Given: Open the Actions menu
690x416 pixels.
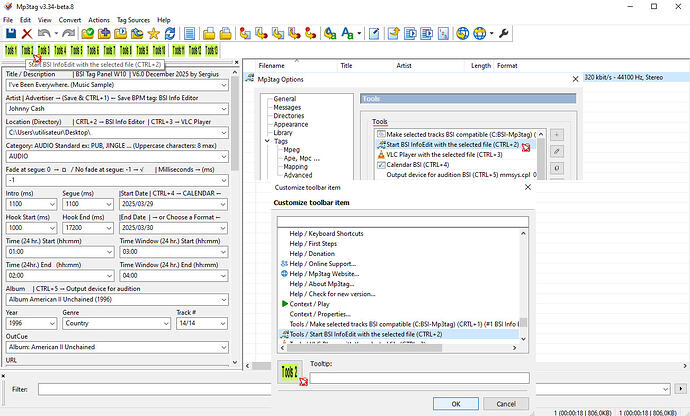Looking at the screenshot, I should pyautogui.click(x=99, y=20).
